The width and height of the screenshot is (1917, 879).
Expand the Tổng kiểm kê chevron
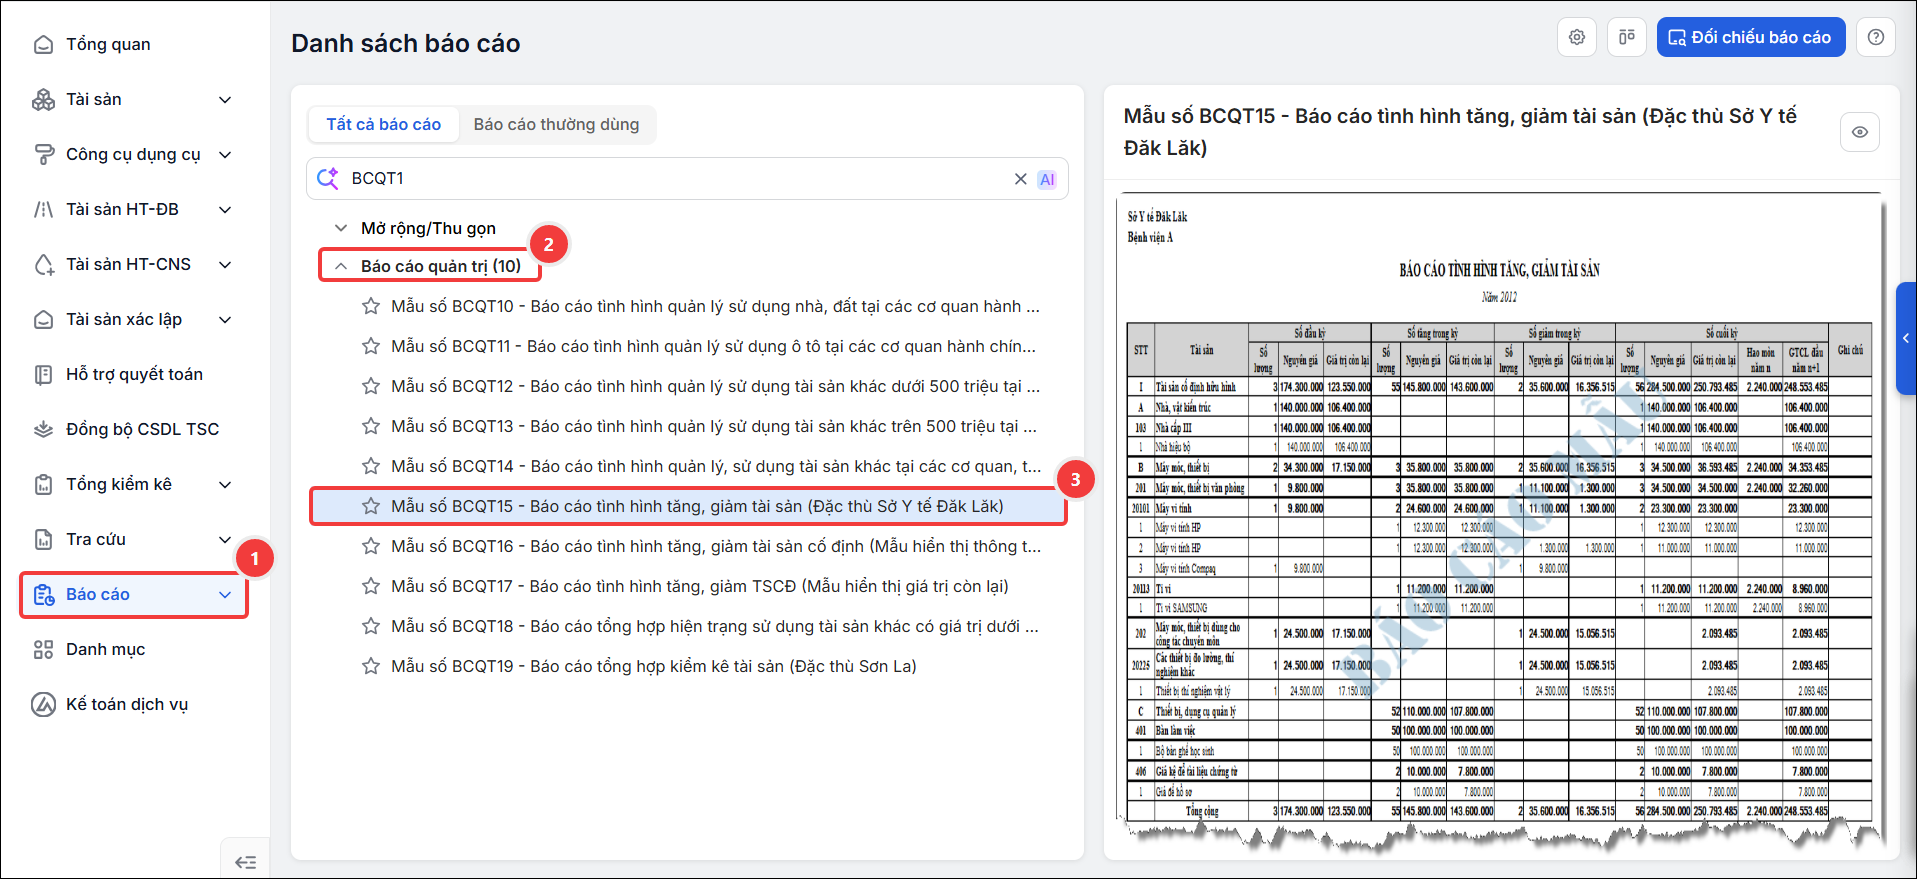[225, 484]
